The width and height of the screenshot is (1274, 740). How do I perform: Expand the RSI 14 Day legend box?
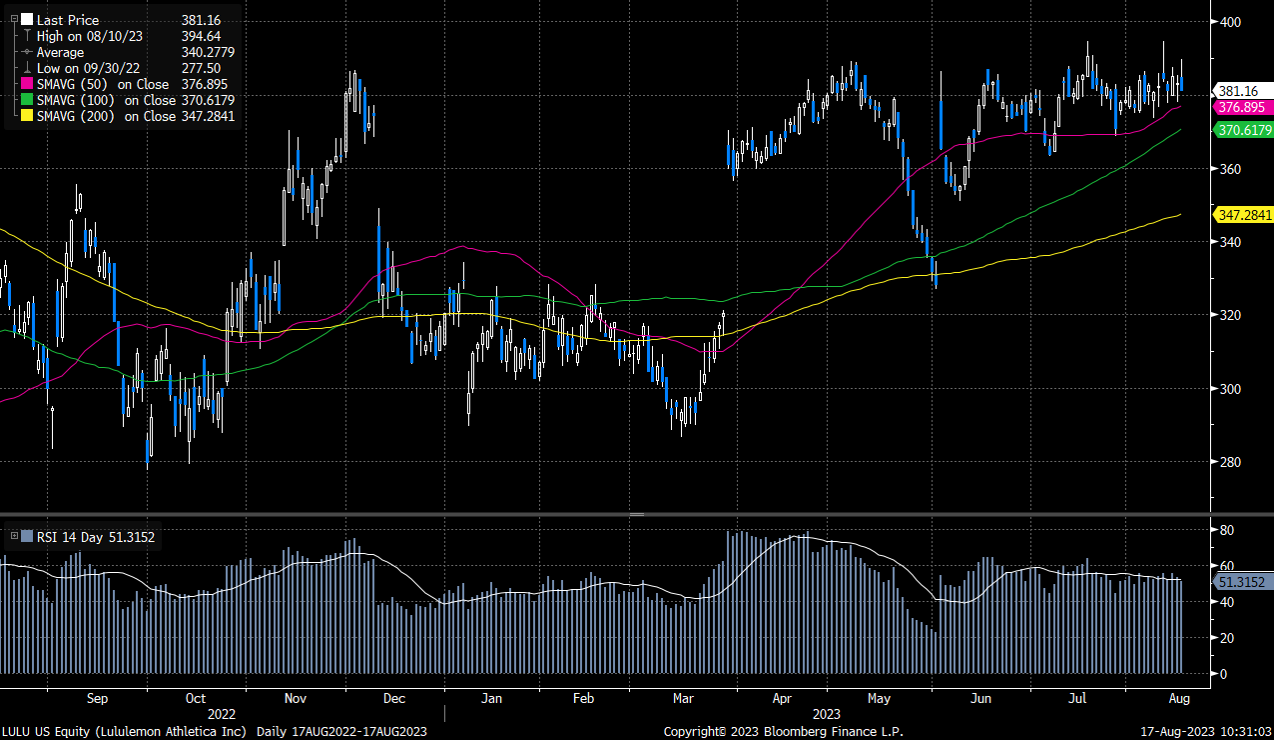[14, 537]
